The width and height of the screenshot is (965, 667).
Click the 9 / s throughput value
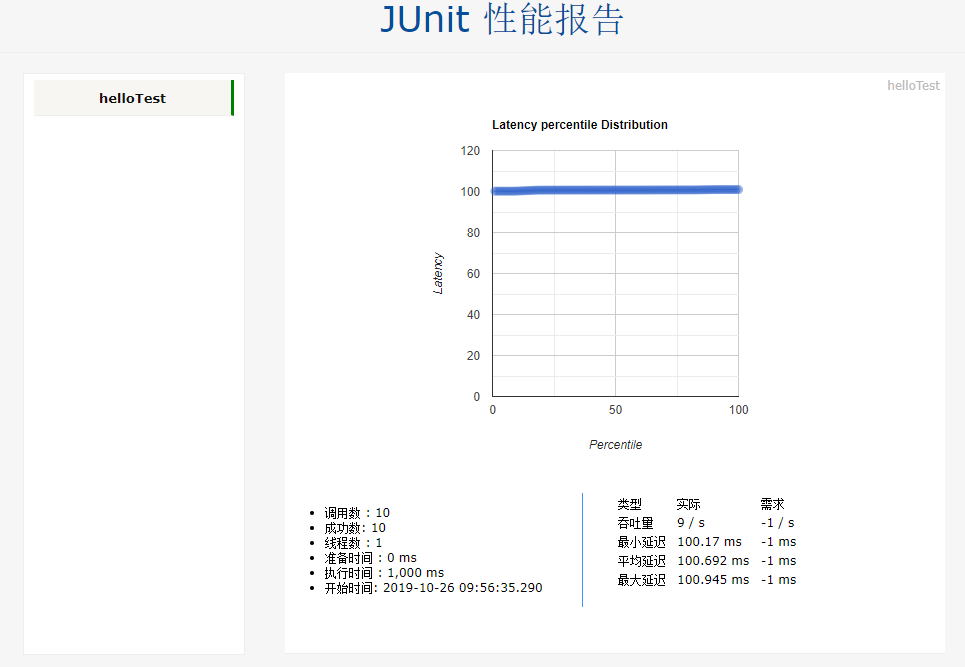[x=691, y=523]
